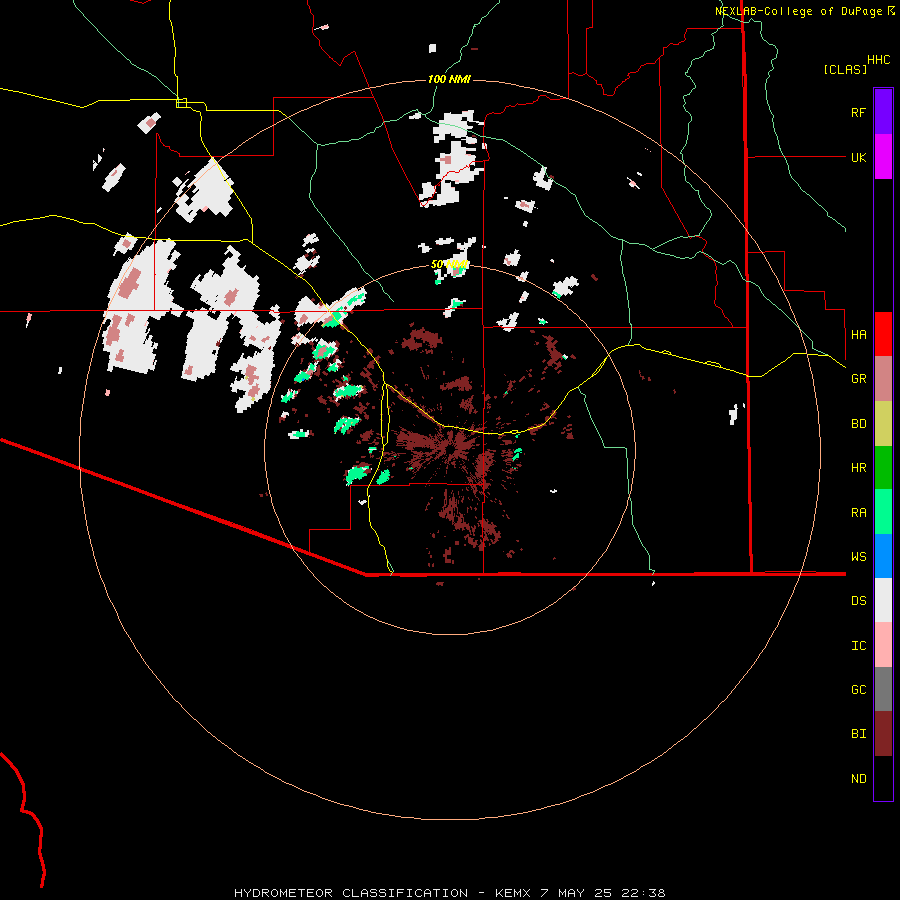Viewport: 900px width, 900px height.
Task: Click the HR legend label
Action: point(858,468)
